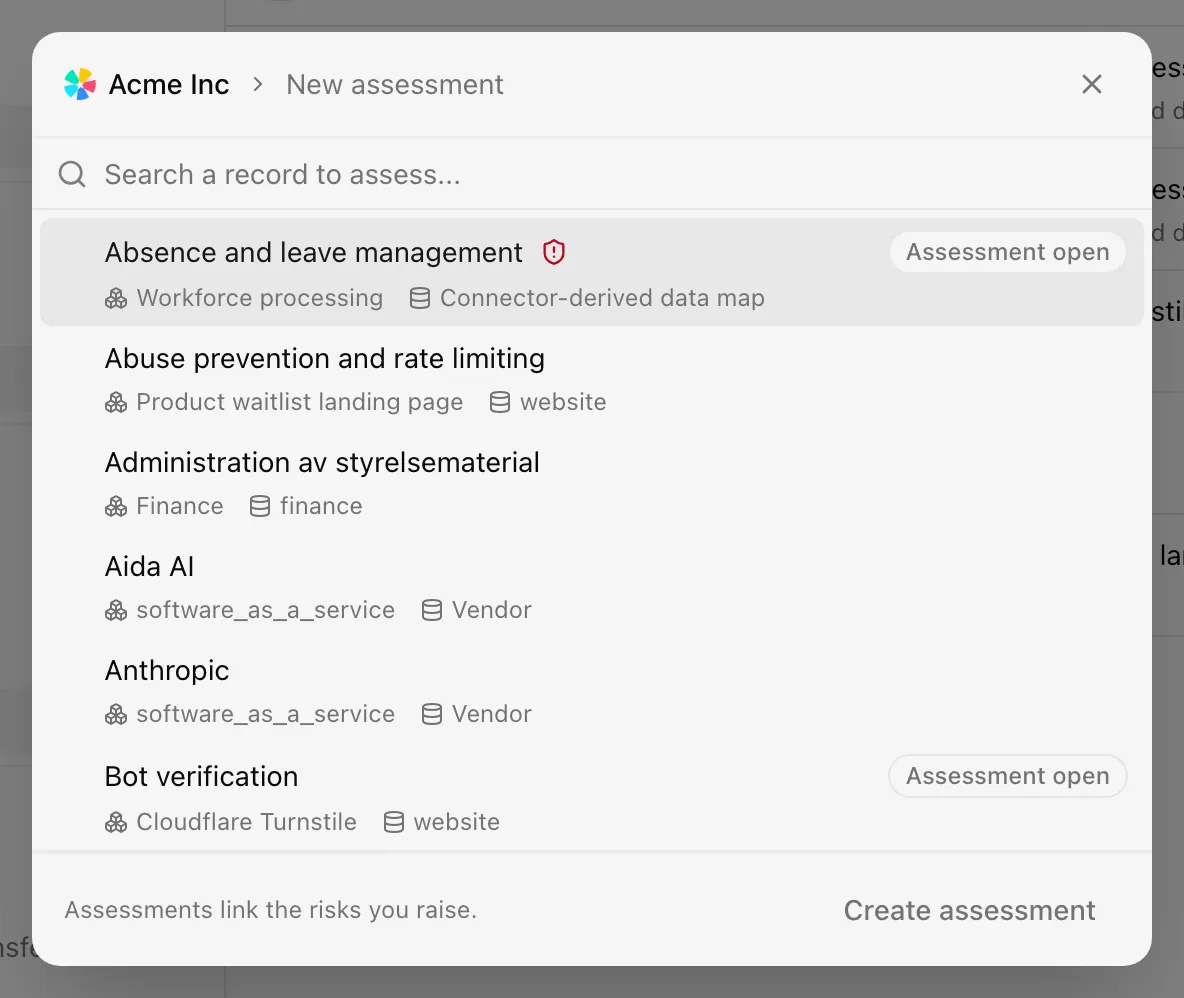The height and width of the screenshot is (998, 1184).
Task: Click Acme Inc breadcrumb name
Action: 168,85
